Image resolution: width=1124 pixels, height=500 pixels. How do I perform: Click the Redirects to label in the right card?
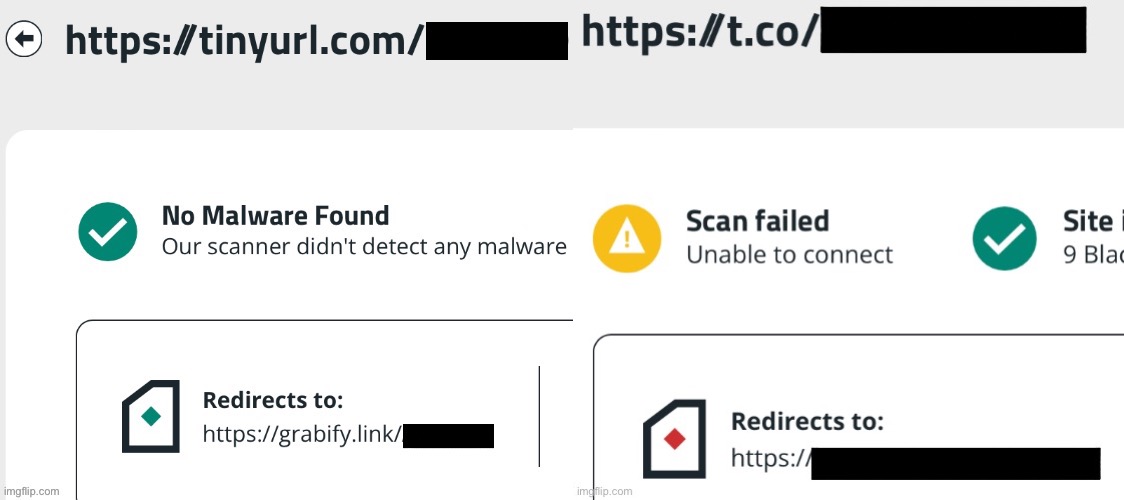[807, 421]
